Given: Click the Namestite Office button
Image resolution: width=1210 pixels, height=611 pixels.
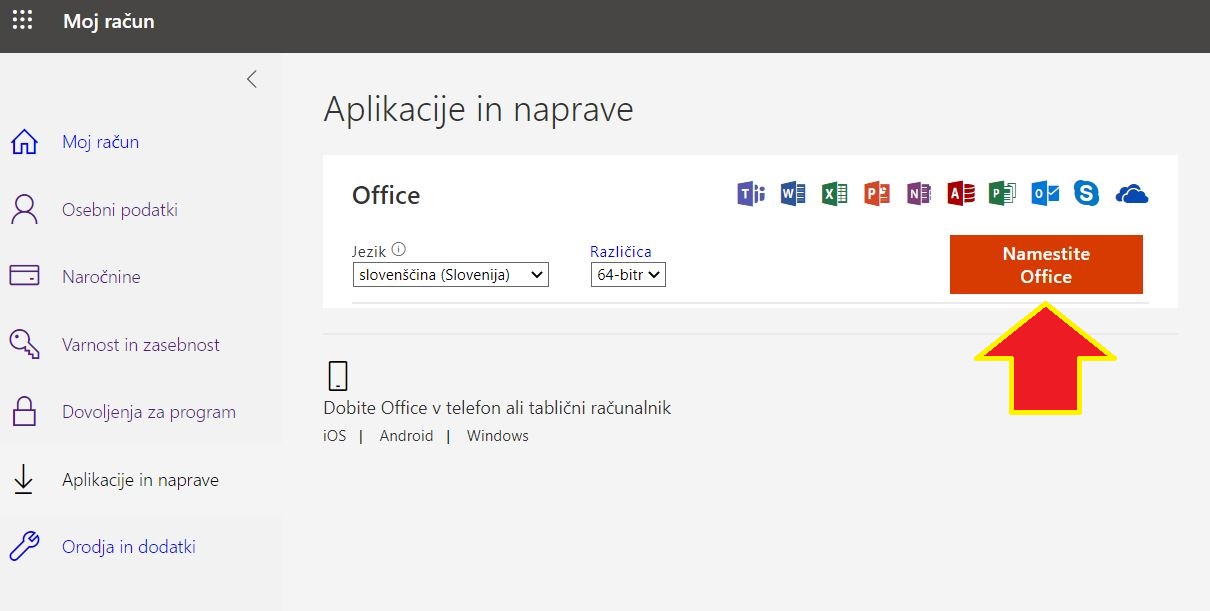Looking at the screenshot, I should pyautogui.click(x=1046, y=265).
